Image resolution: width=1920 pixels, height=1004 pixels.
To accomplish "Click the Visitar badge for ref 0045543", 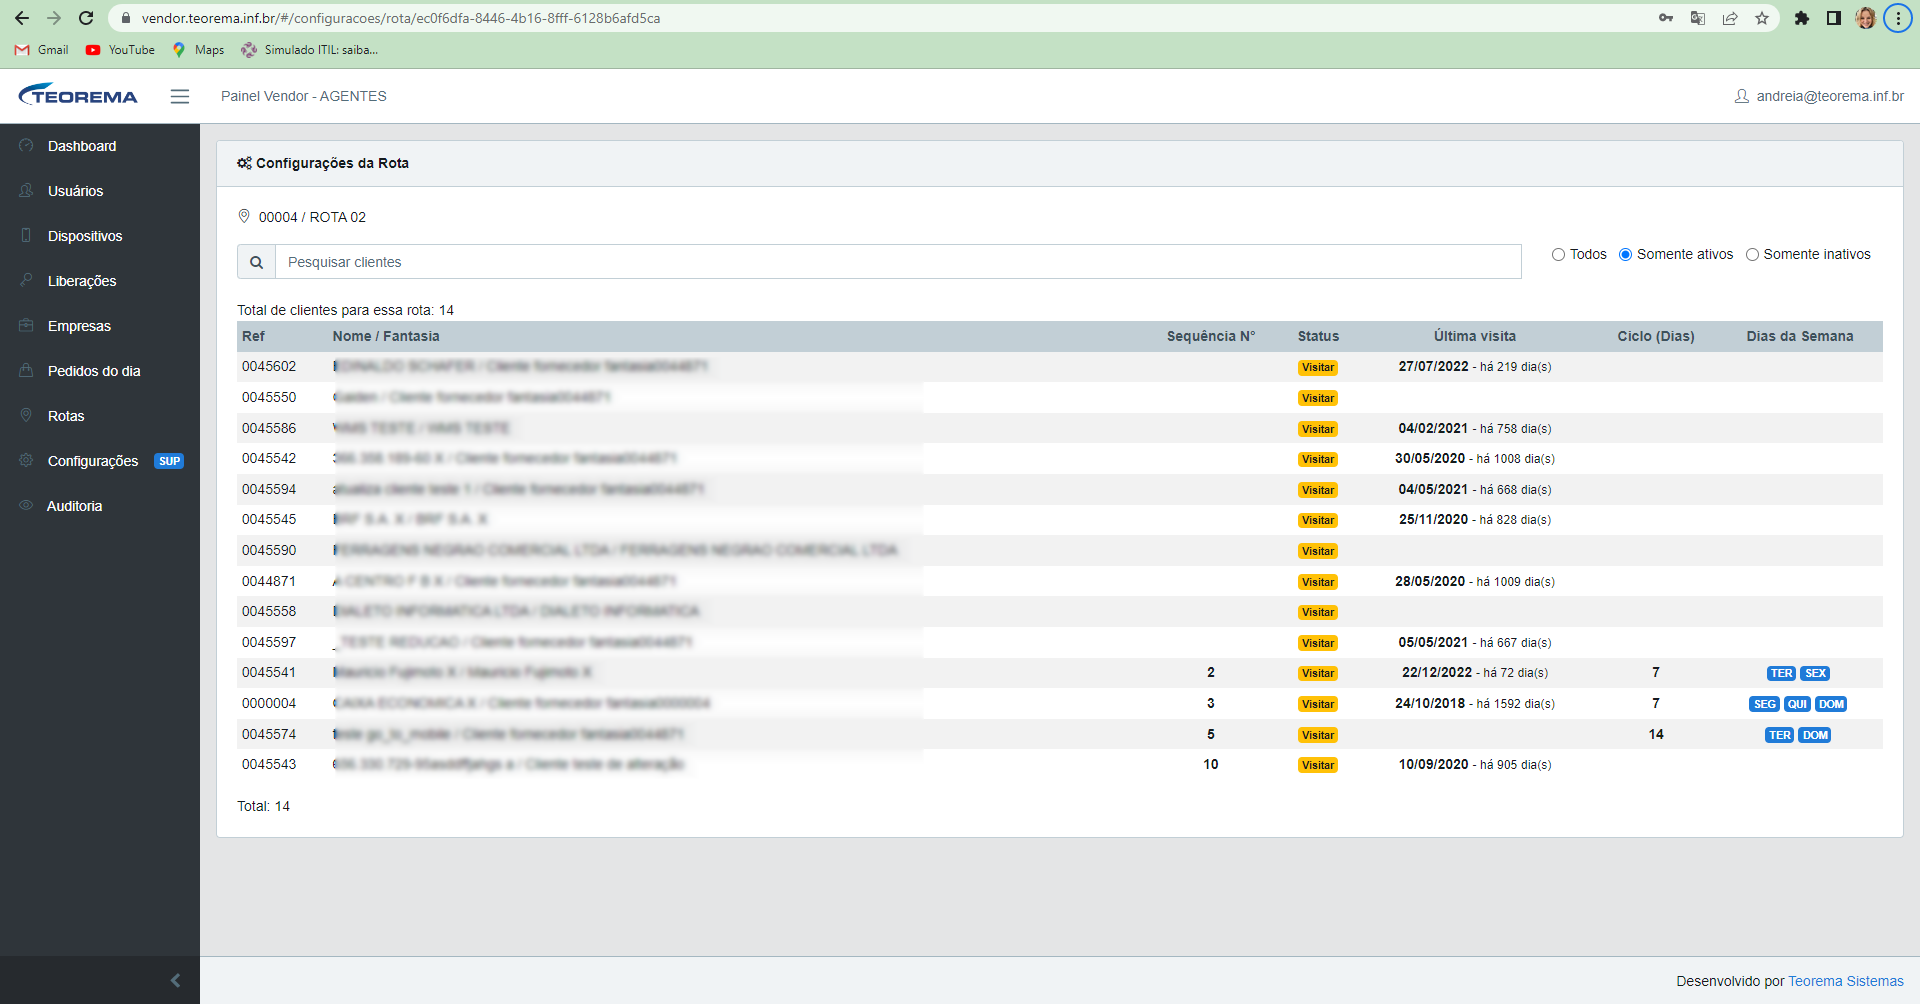I will [1318, 765].
